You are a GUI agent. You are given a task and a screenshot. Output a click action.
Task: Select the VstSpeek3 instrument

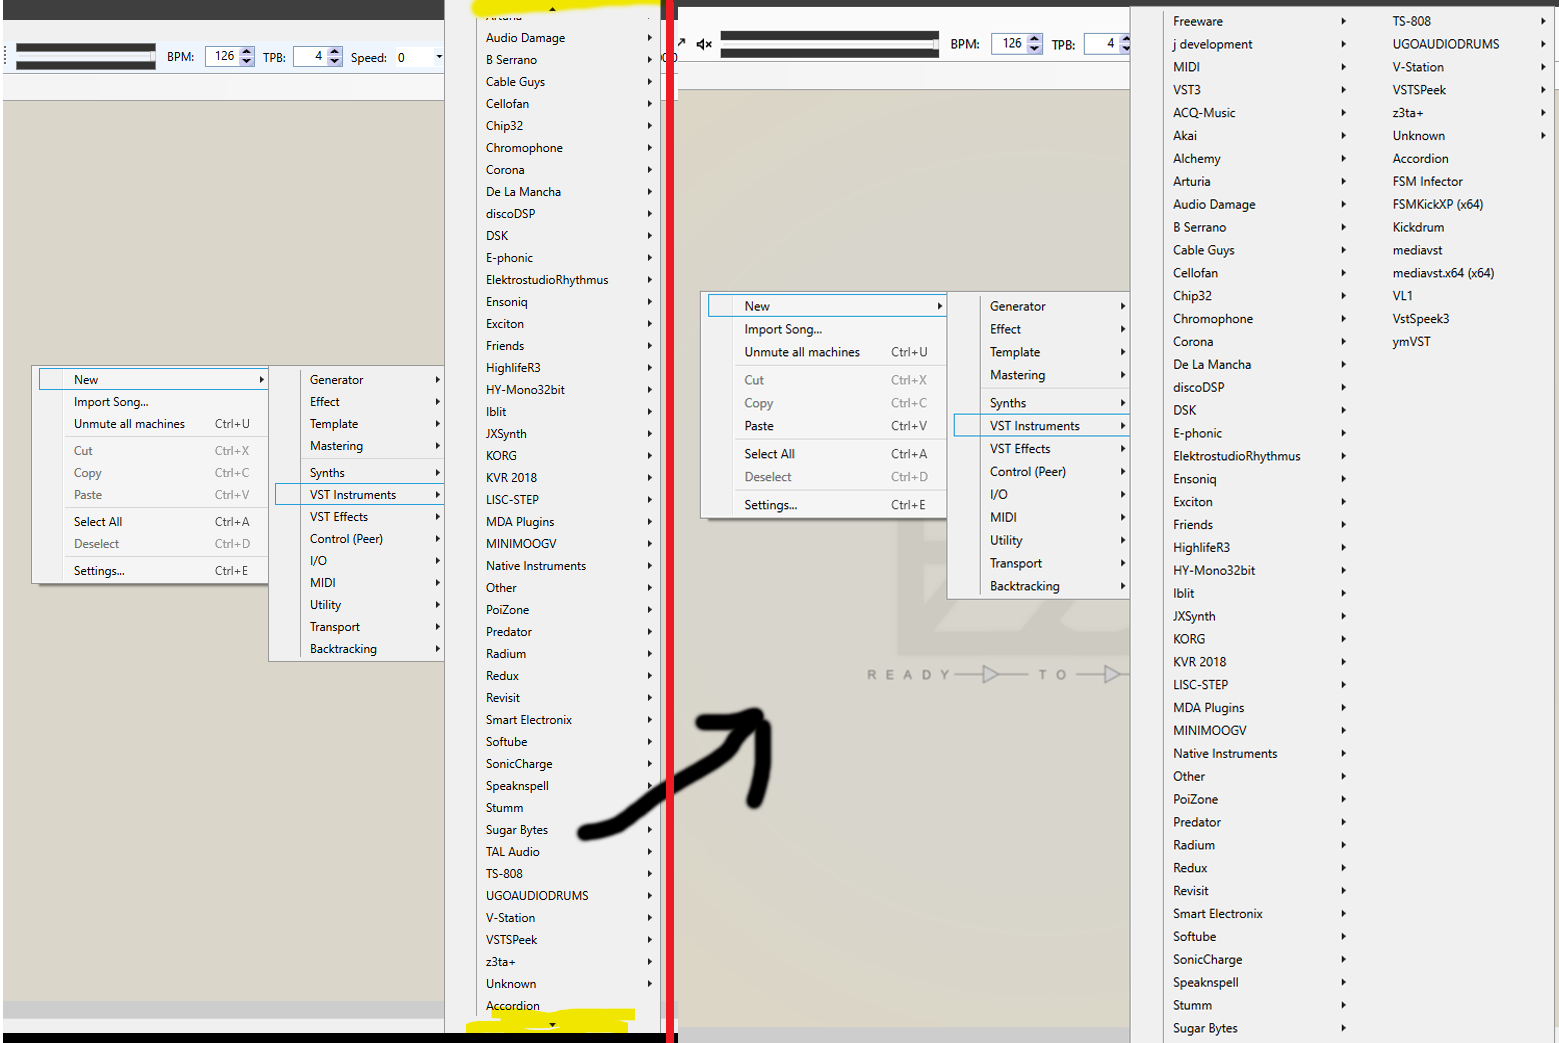(x=1420, y=319)
